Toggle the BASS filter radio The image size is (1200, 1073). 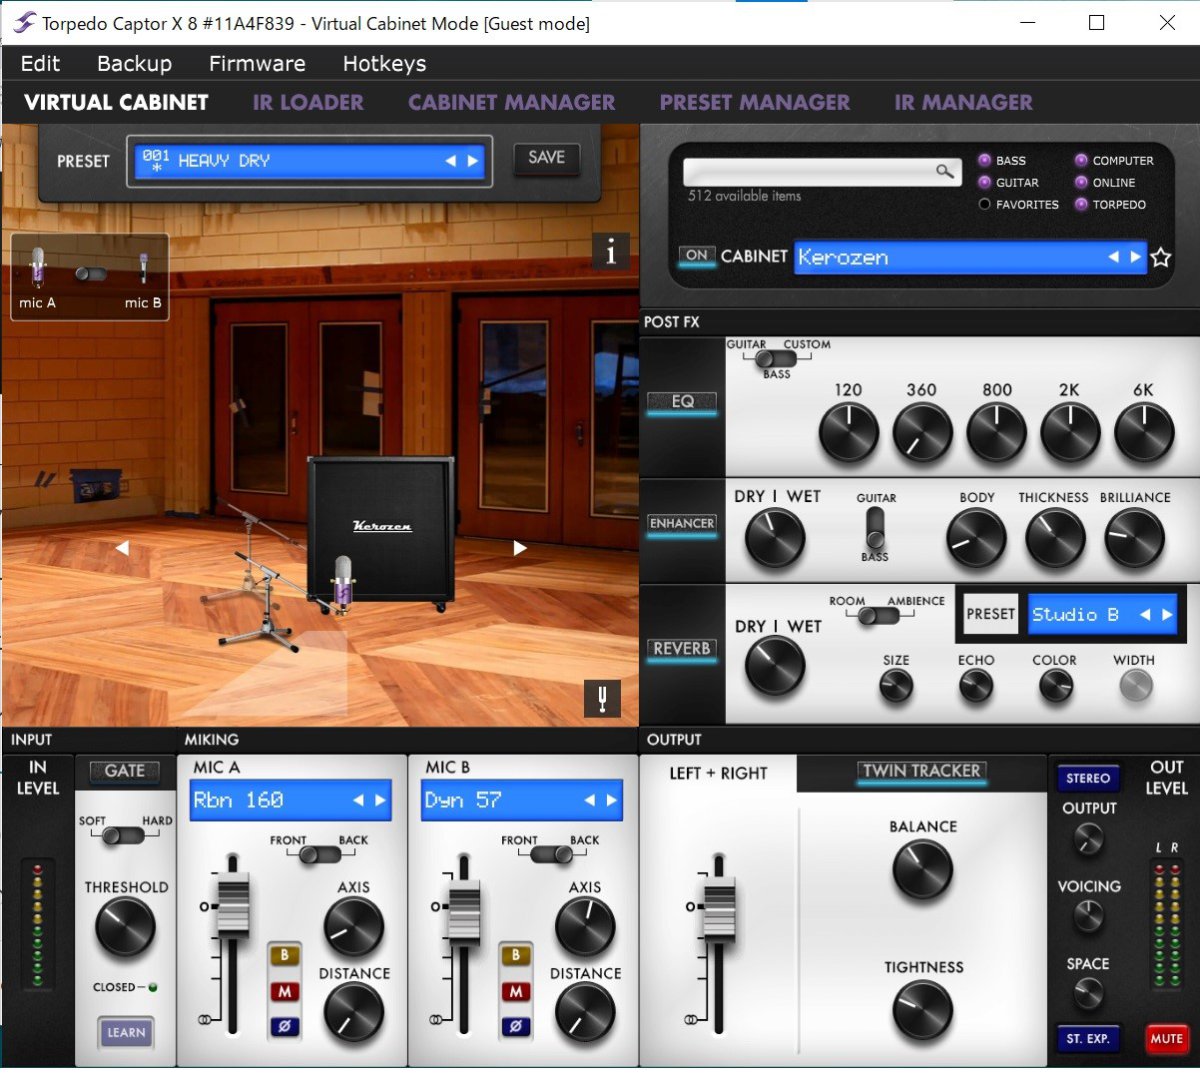[x=984, y=160]
